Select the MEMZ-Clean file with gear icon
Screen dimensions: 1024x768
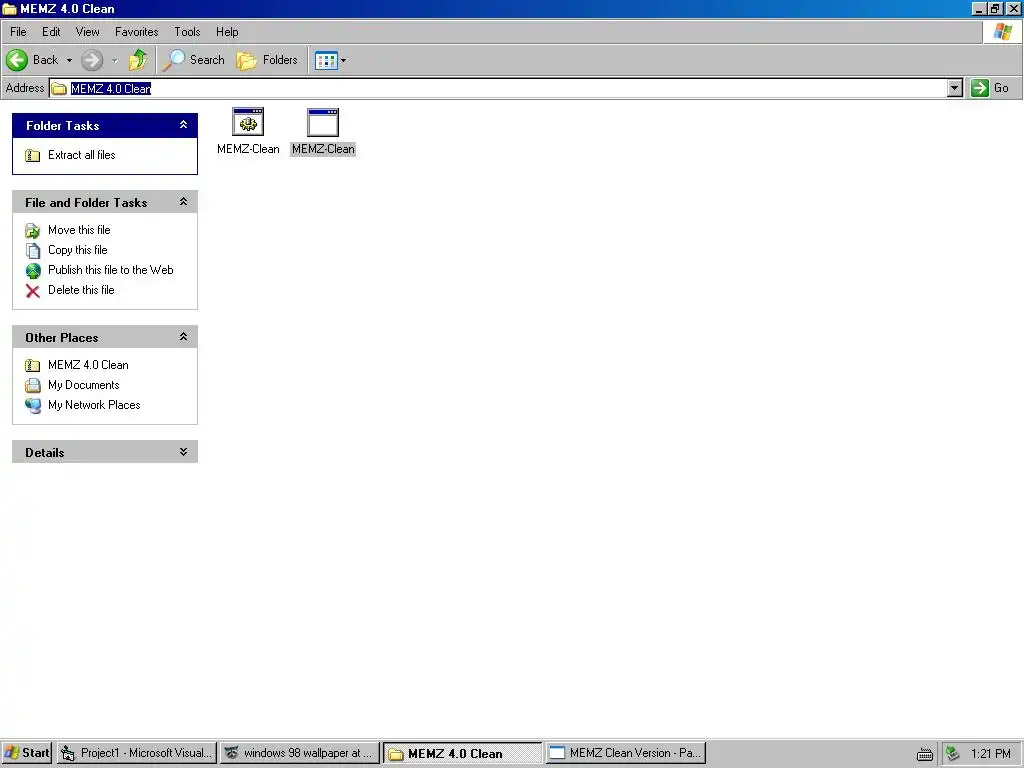(248, 131)
